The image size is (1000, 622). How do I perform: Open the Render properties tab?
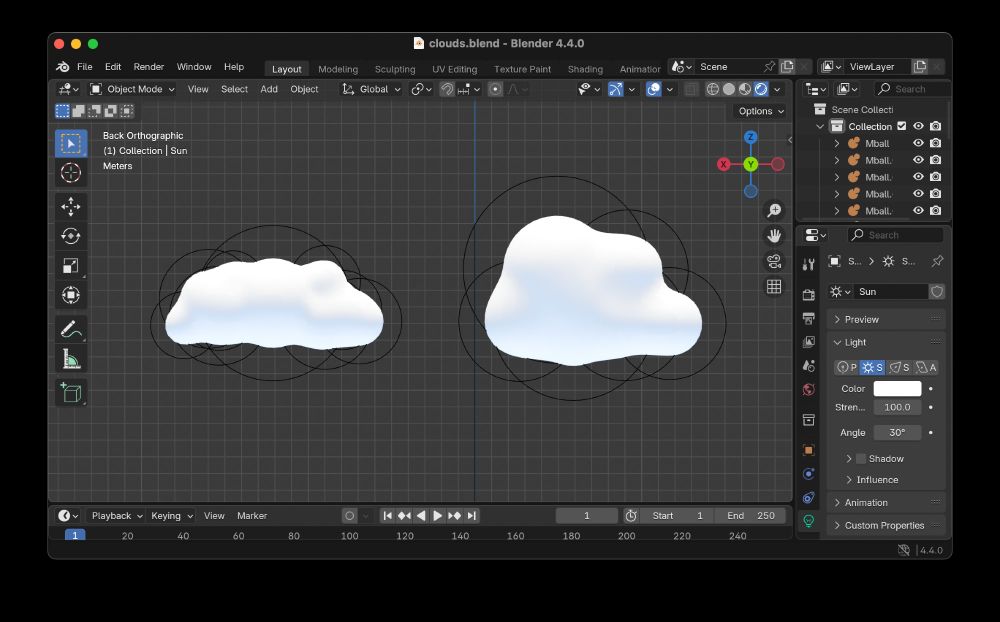click(809, 294)
